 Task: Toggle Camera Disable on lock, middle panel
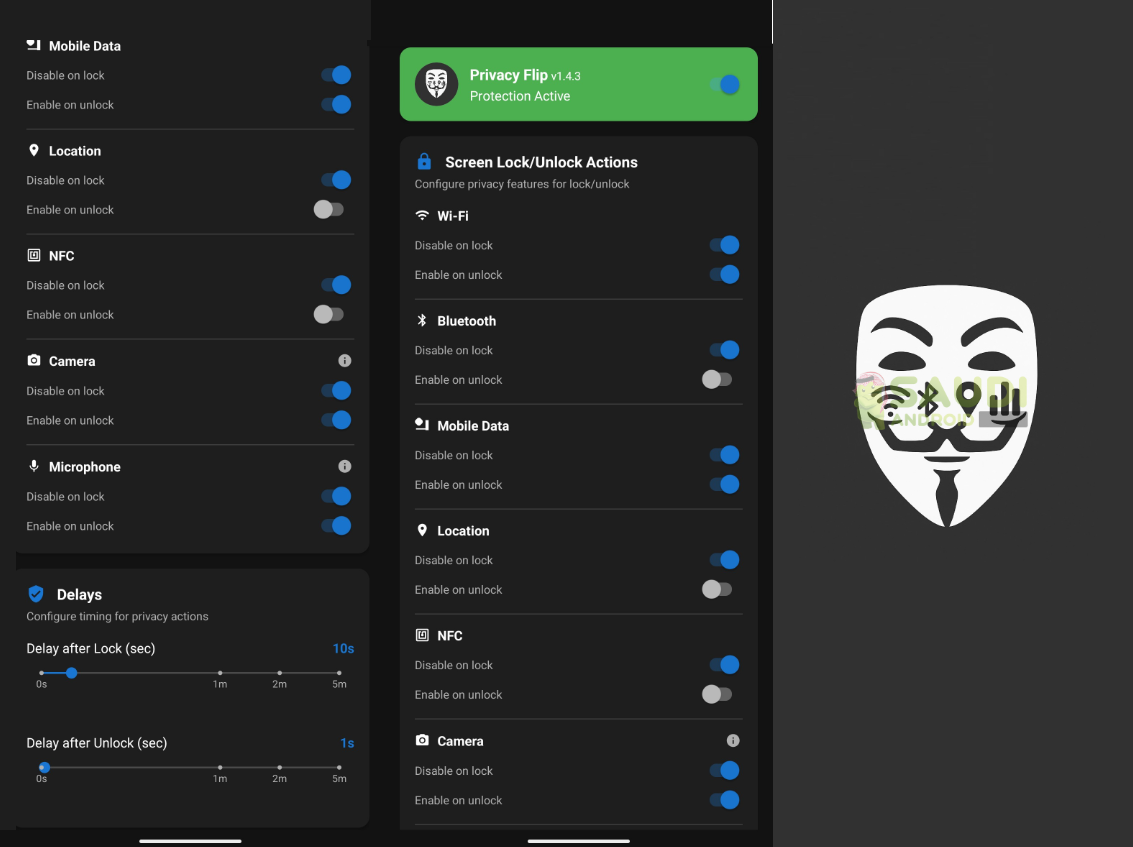(x=725, y=770)
